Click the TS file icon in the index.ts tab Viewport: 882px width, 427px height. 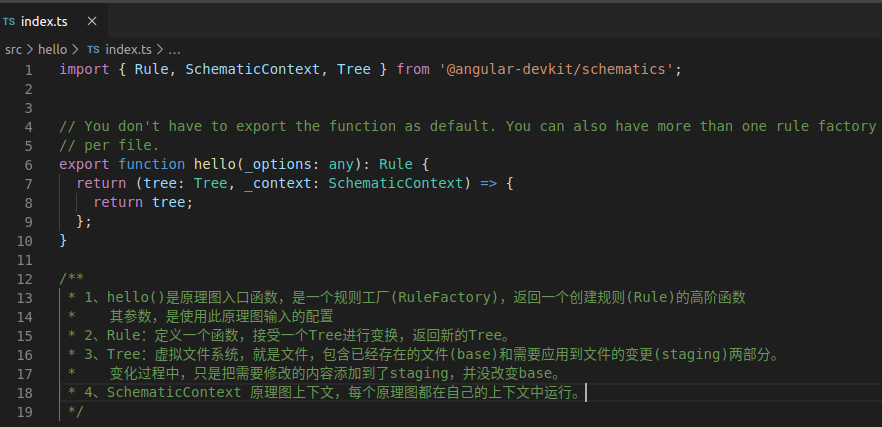point(9,22)
